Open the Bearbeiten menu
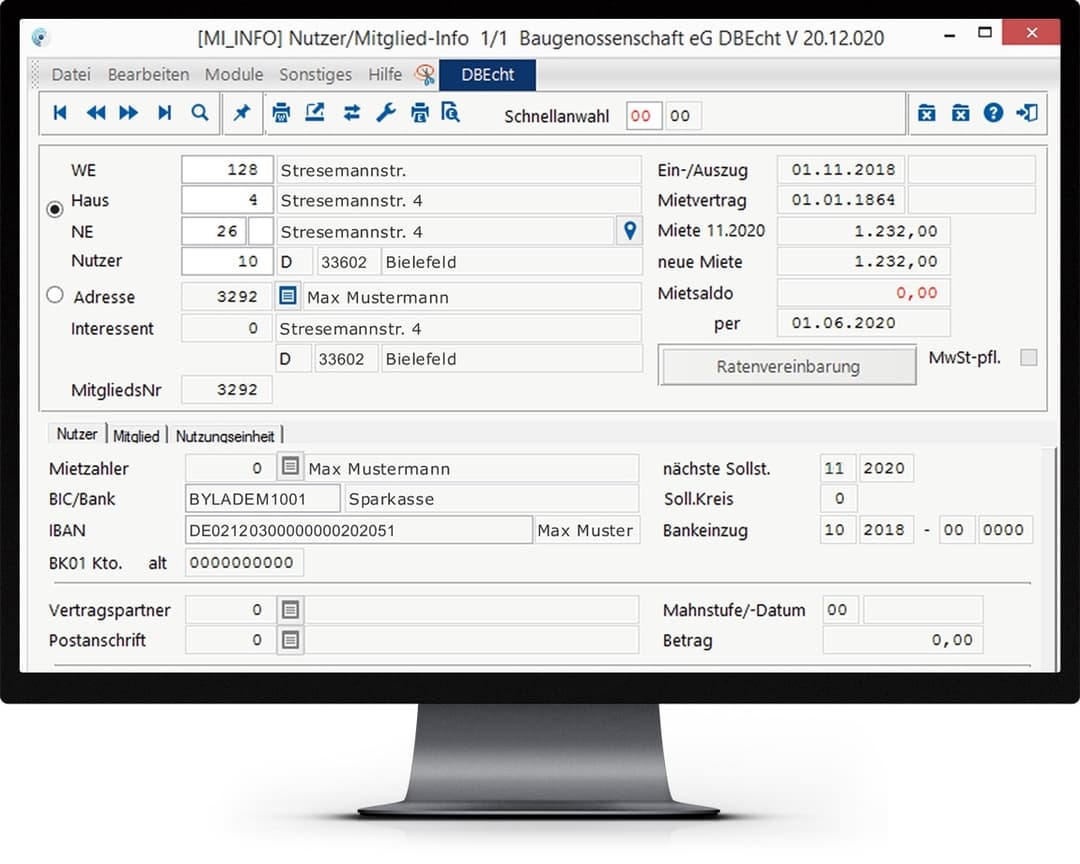Viewport: 1080px width, 864px height. pyautogui.click(x=148, y=74)
